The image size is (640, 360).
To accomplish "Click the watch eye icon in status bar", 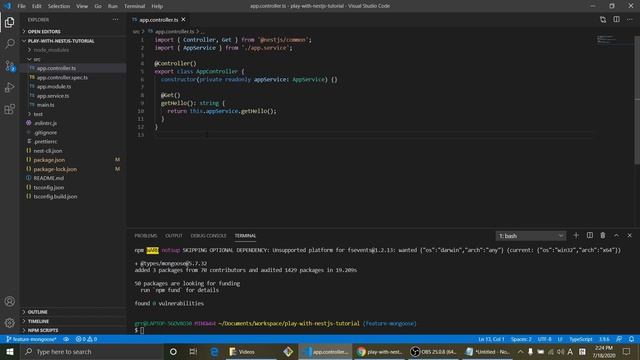I will click(x=66, y=339).
